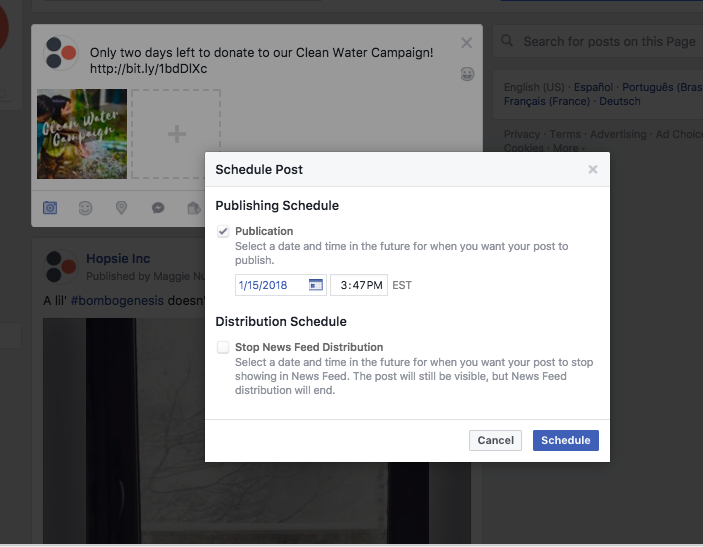Click the Hopsie Inc profile logo
The width and height of the screenshot is (703, 547).
[61, 266]
